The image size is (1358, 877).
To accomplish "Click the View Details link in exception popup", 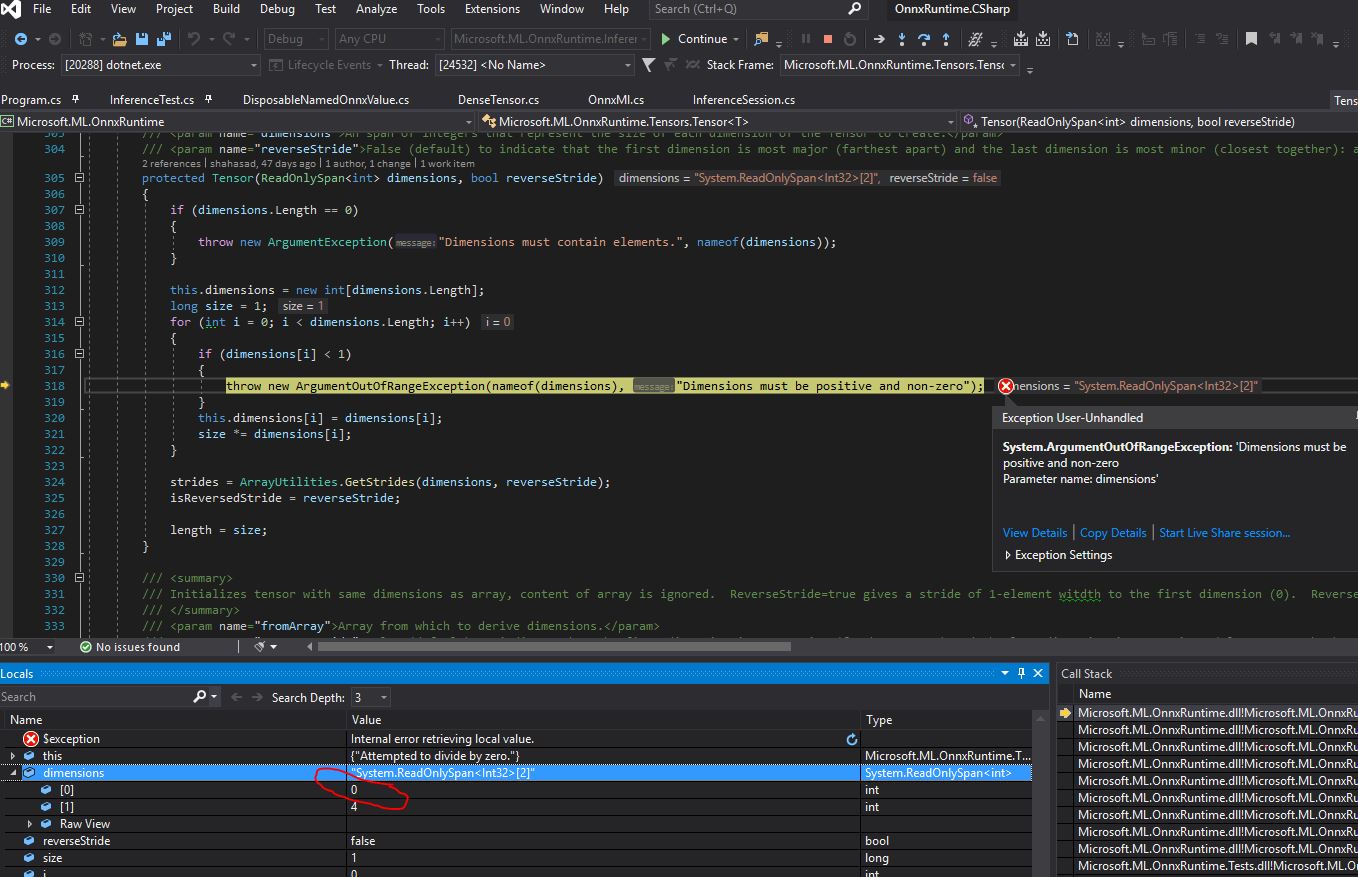I will [x=1034, y=532].
